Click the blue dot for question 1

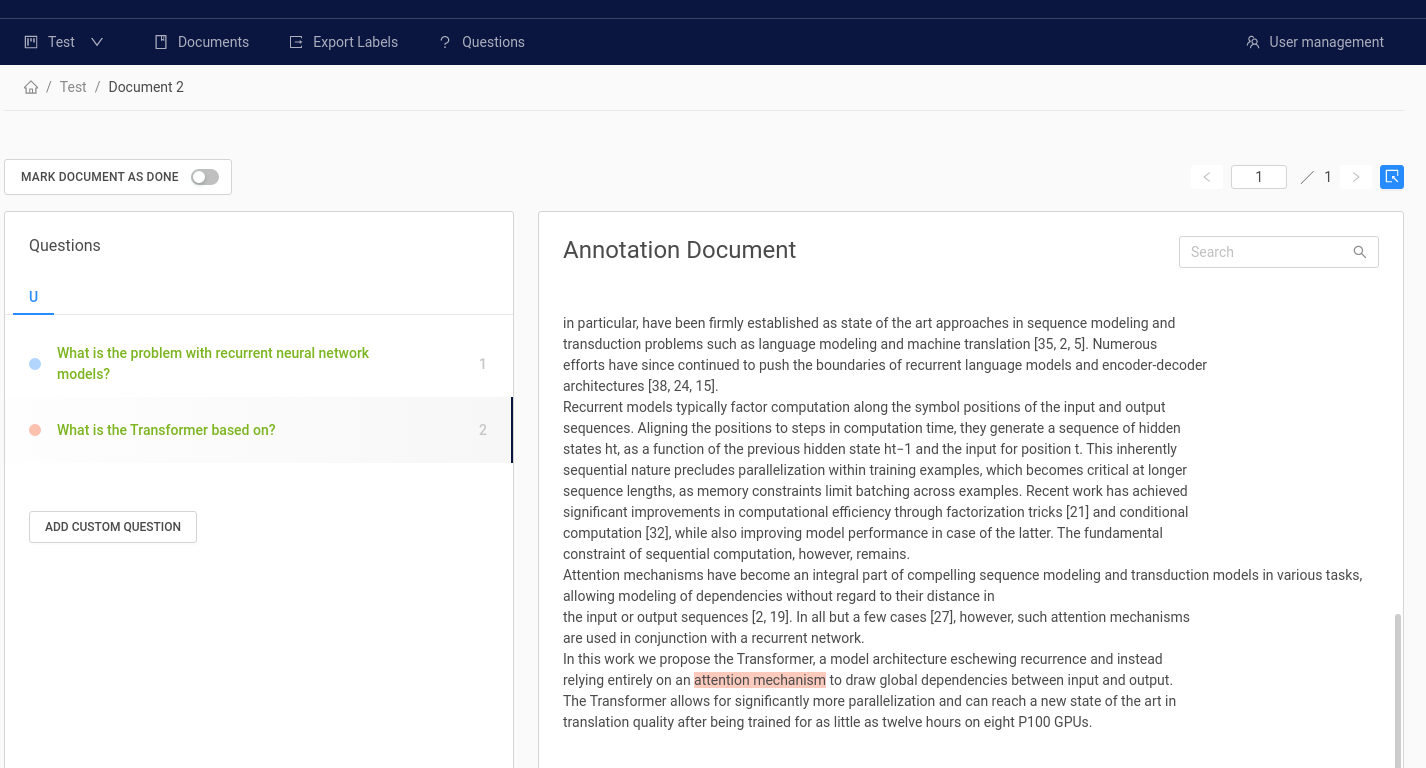35,364
